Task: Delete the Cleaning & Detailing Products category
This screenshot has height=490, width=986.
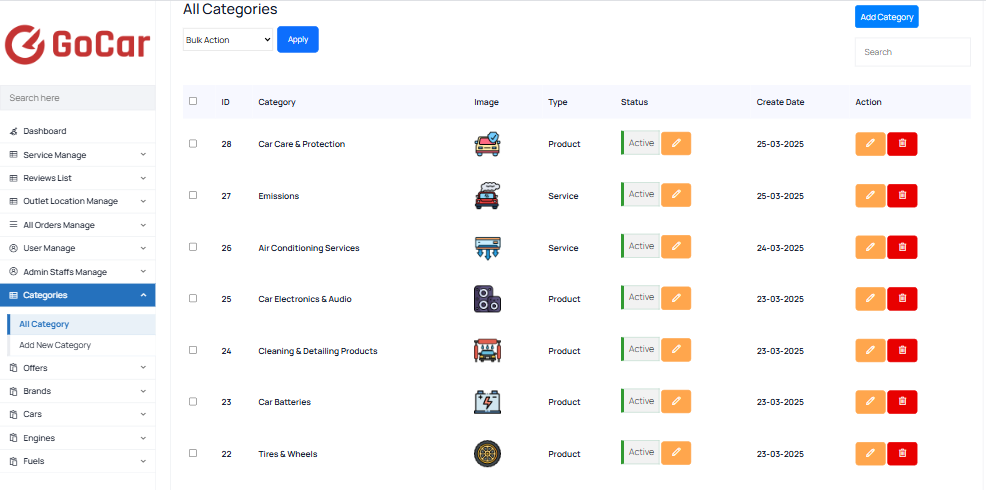Action: 902,350
